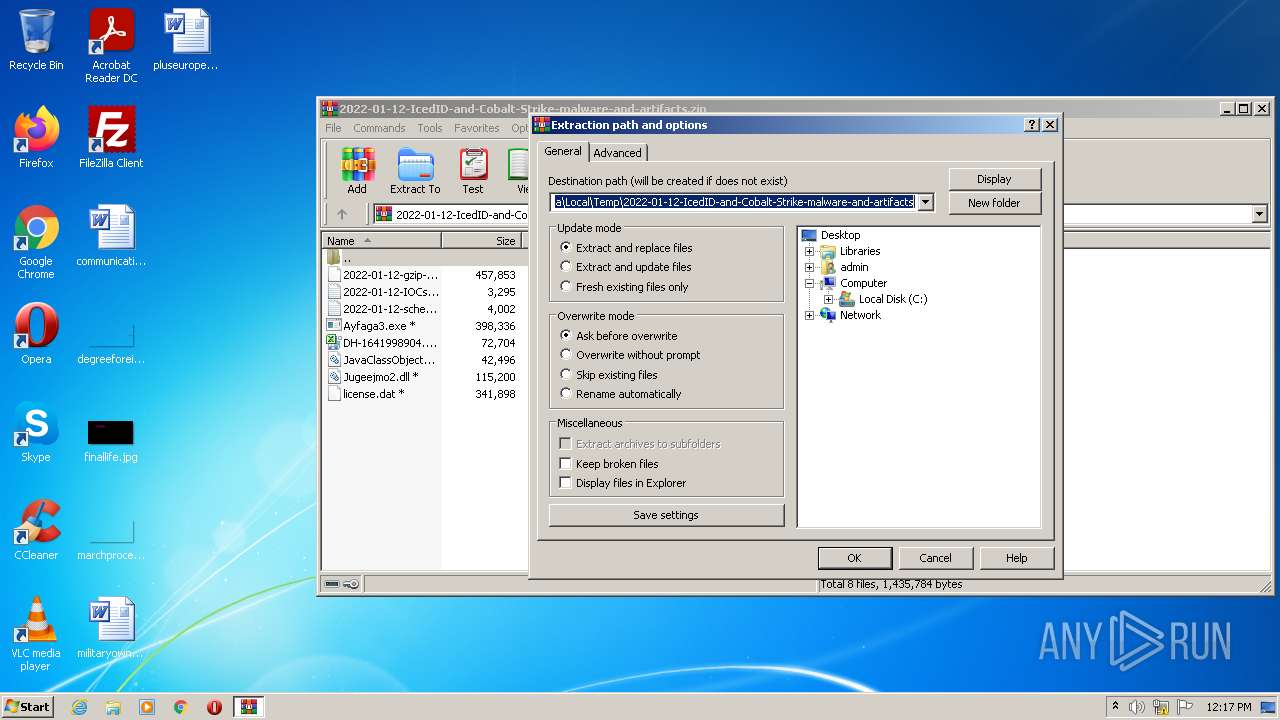Confirm extraction with OK button
Viewport: 1280px width, 720px height.
tap(854, 558)
